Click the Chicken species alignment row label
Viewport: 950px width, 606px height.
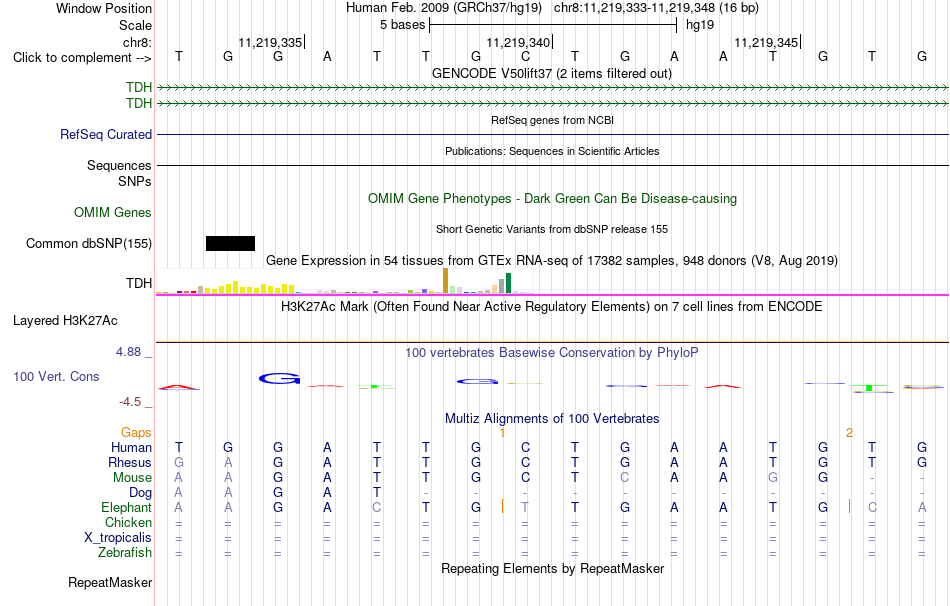pos(128,522)
